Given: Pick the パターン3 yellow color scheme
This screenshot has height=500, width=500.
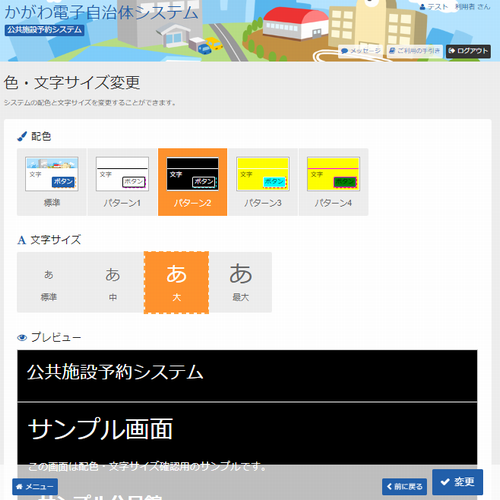Looking at the screenshot, I should pyautogui.click(x=263, y=182).
